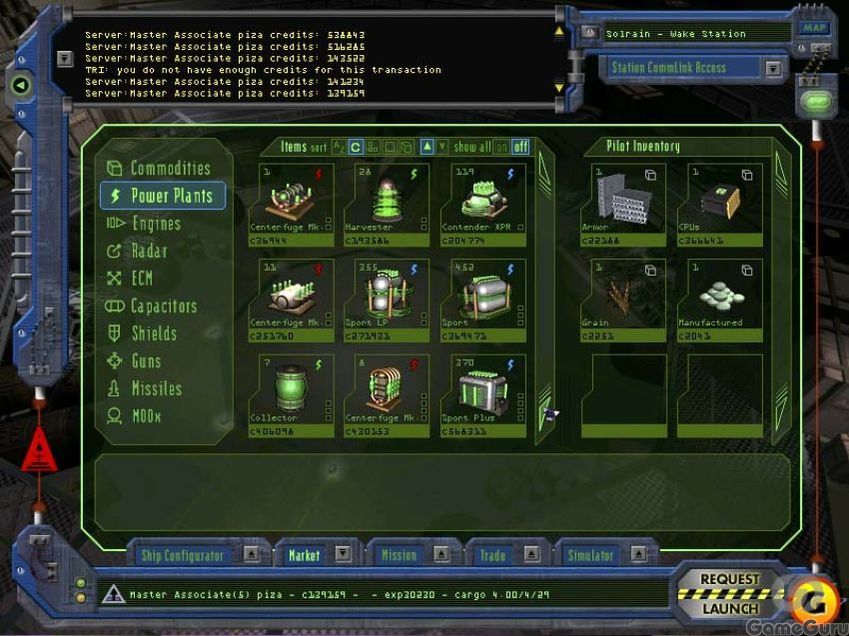Turn show all on
The image size is (849, 636).
(x=501, y=147)
